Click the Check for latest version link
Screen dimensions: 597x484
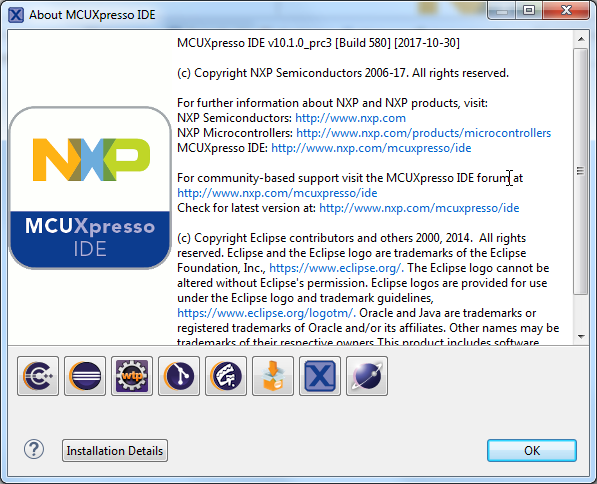(x=419, y=208)
